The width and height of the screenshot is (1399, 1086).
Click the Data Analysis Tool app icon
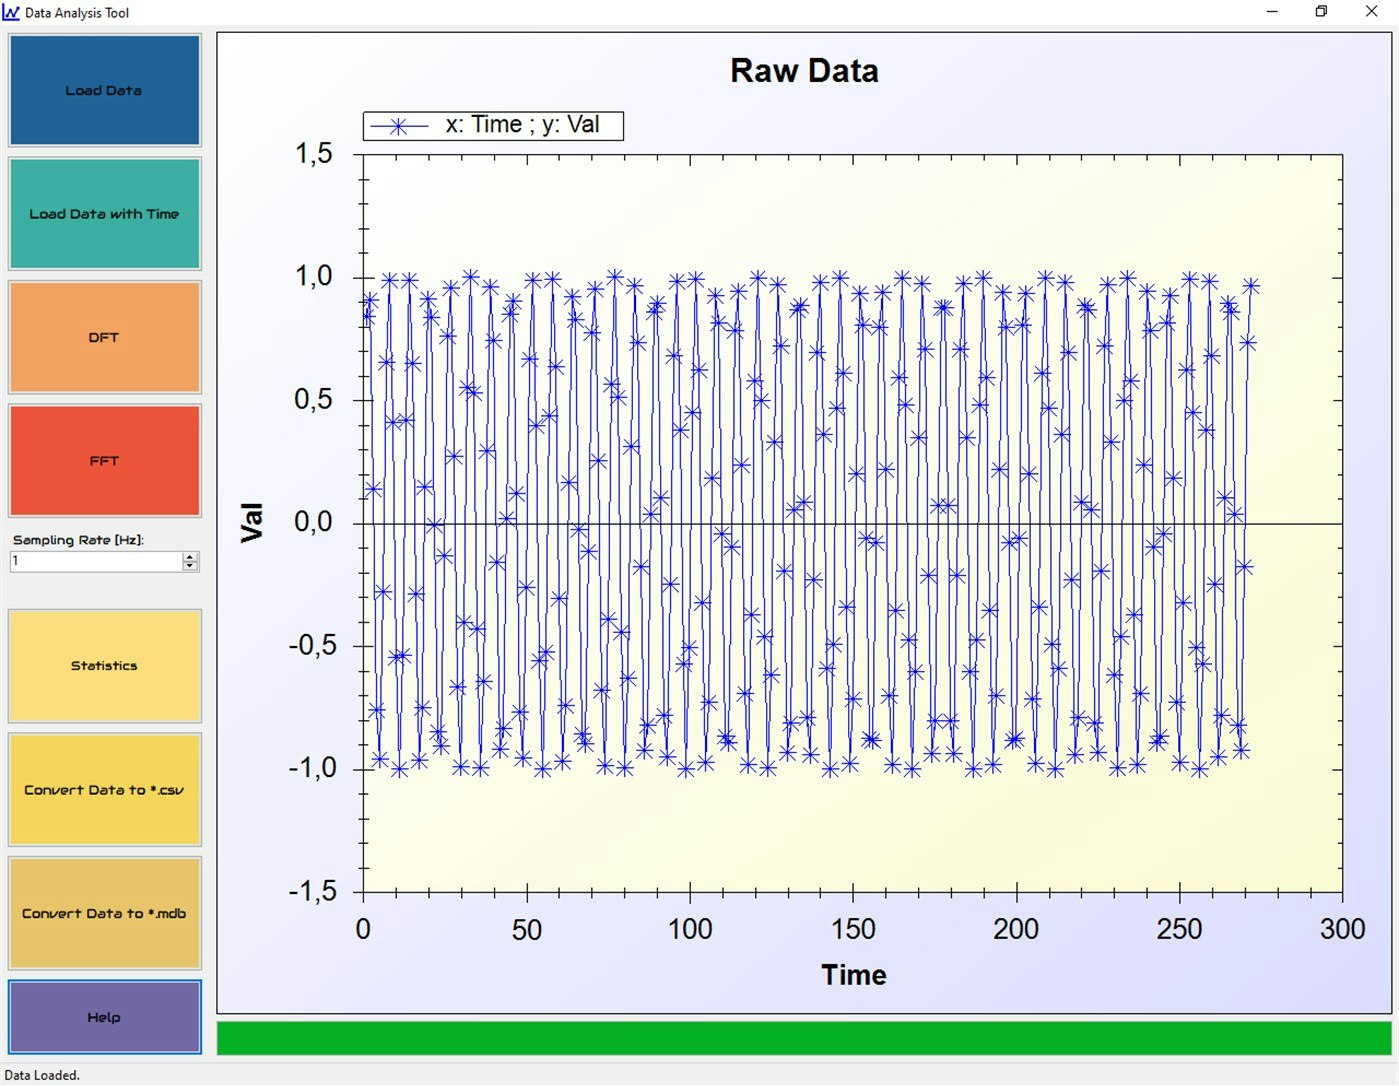tap(10, 12)
